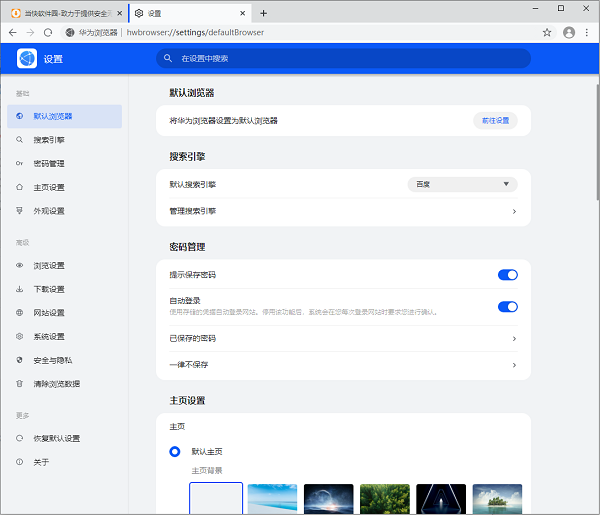Disable the 自动登录 switch
This screenshot has height=515, width=600.
pos(507,307)
